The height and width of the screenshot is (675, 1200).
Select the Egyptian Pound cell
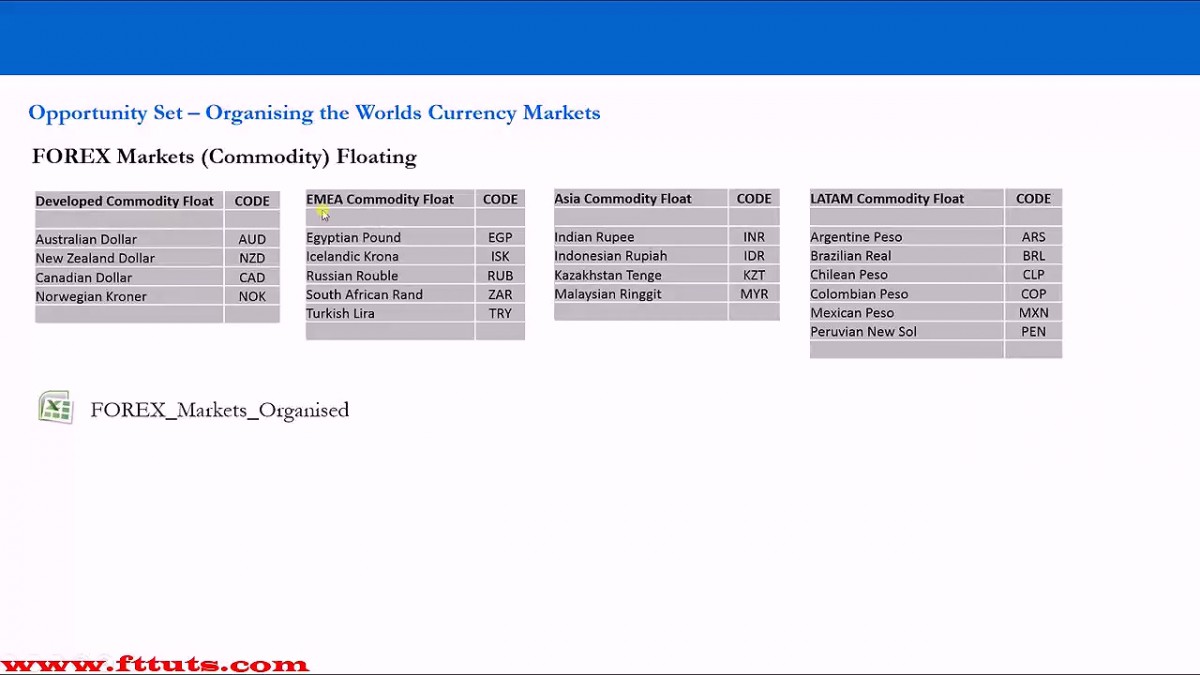tap(390, 237)
